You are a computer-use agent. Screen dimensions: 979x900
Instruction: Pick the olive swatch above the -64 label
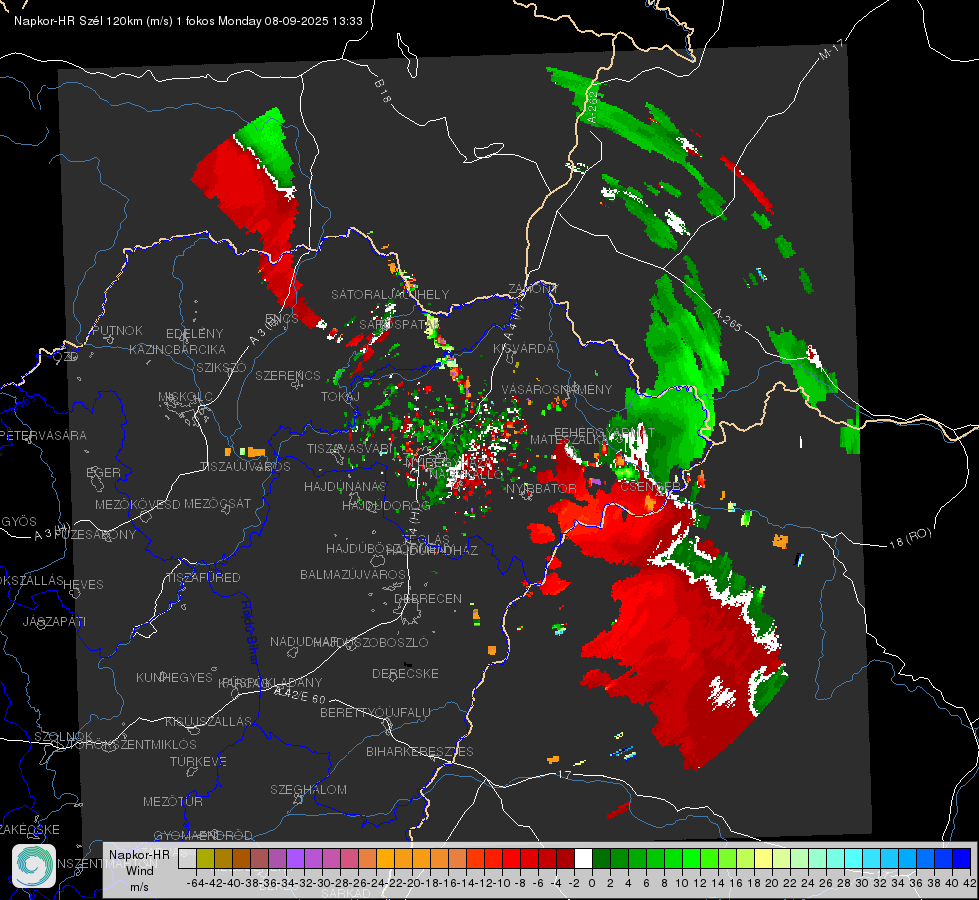(205, 858)
